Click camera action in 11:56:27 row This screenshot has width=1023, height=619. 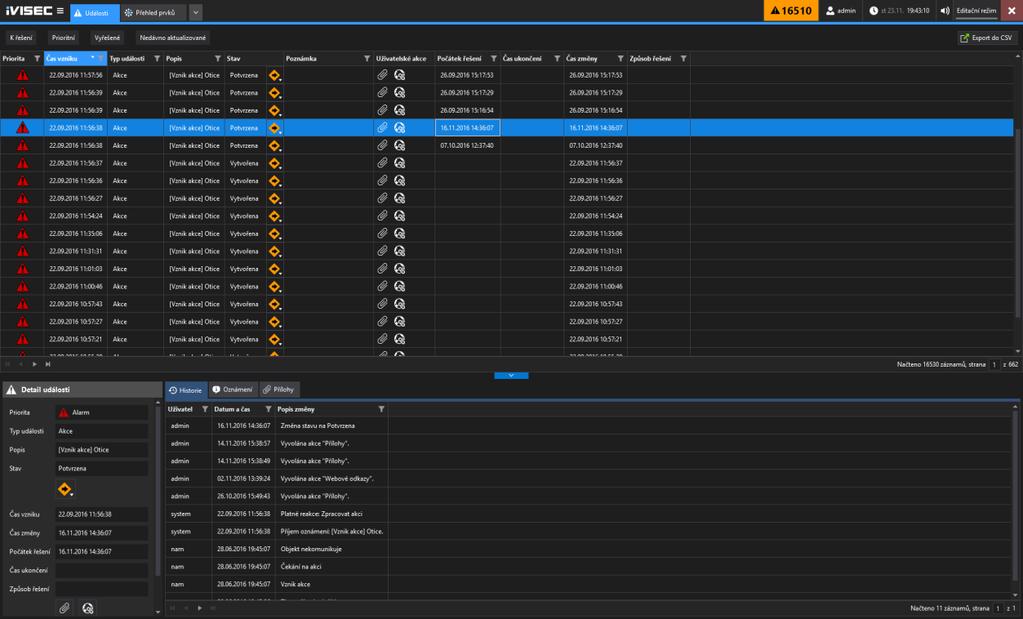click(x=399, y=198)
